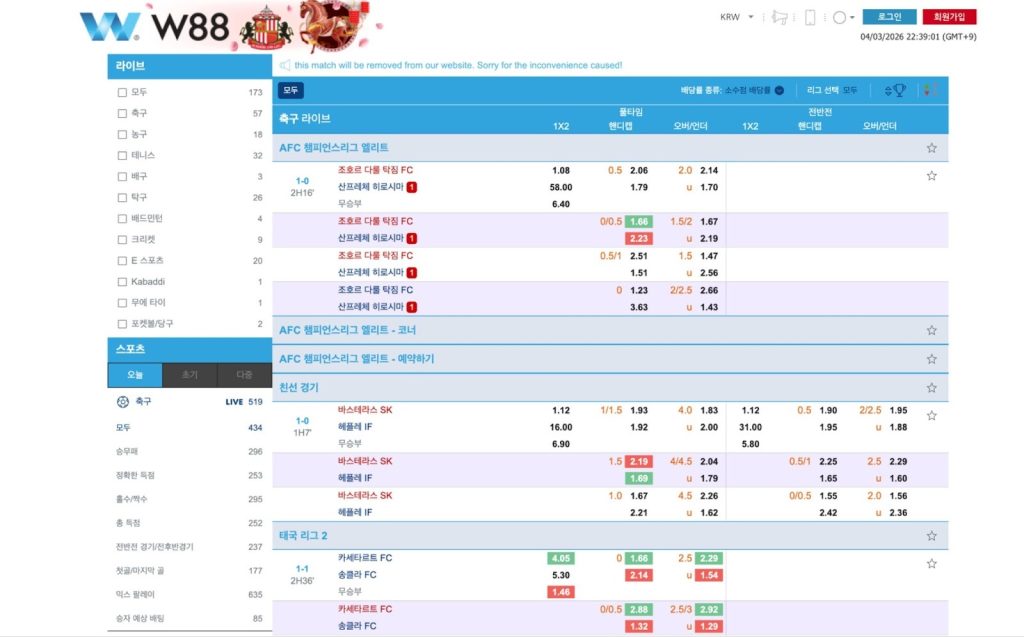Collapse the 친선 경기 section
Image resolution: width=1024 pixels, height=637 pixels.
click(x=298, y=388)
